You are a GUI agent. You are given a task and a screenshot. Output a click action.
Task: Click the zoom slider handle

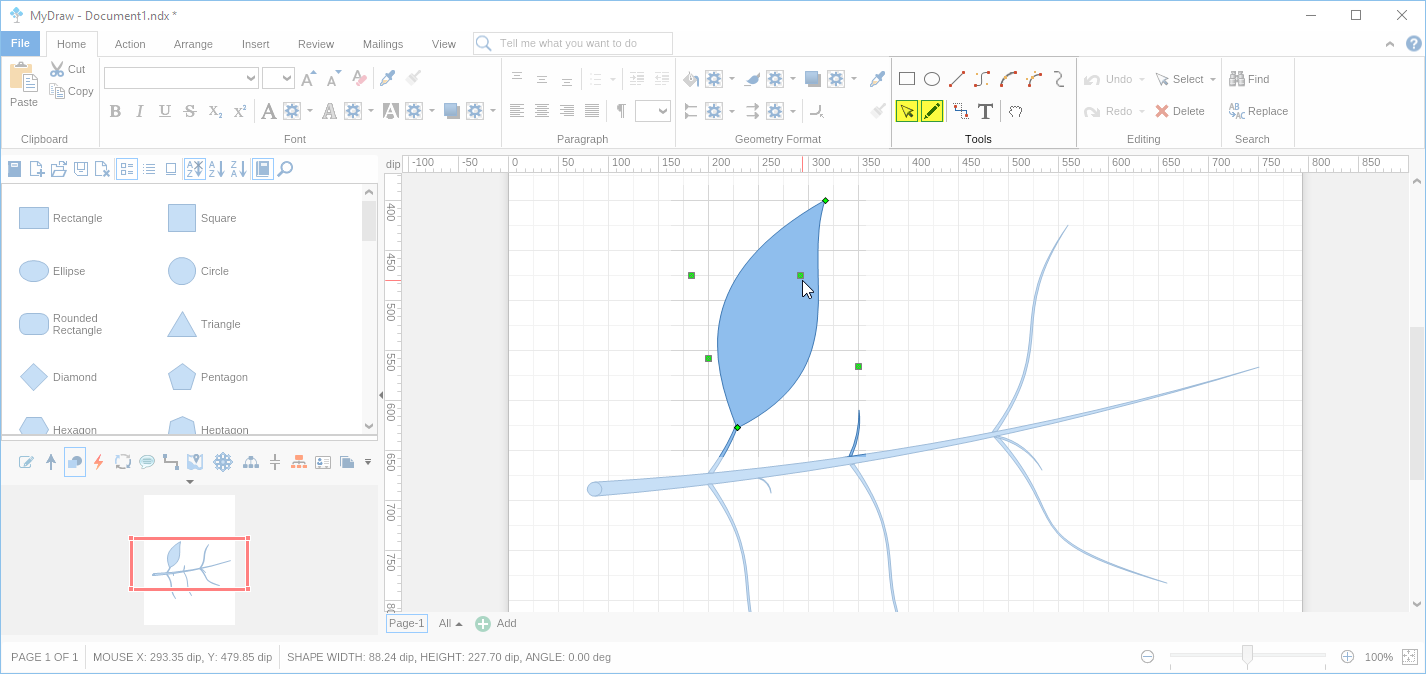click(1247, 655)
